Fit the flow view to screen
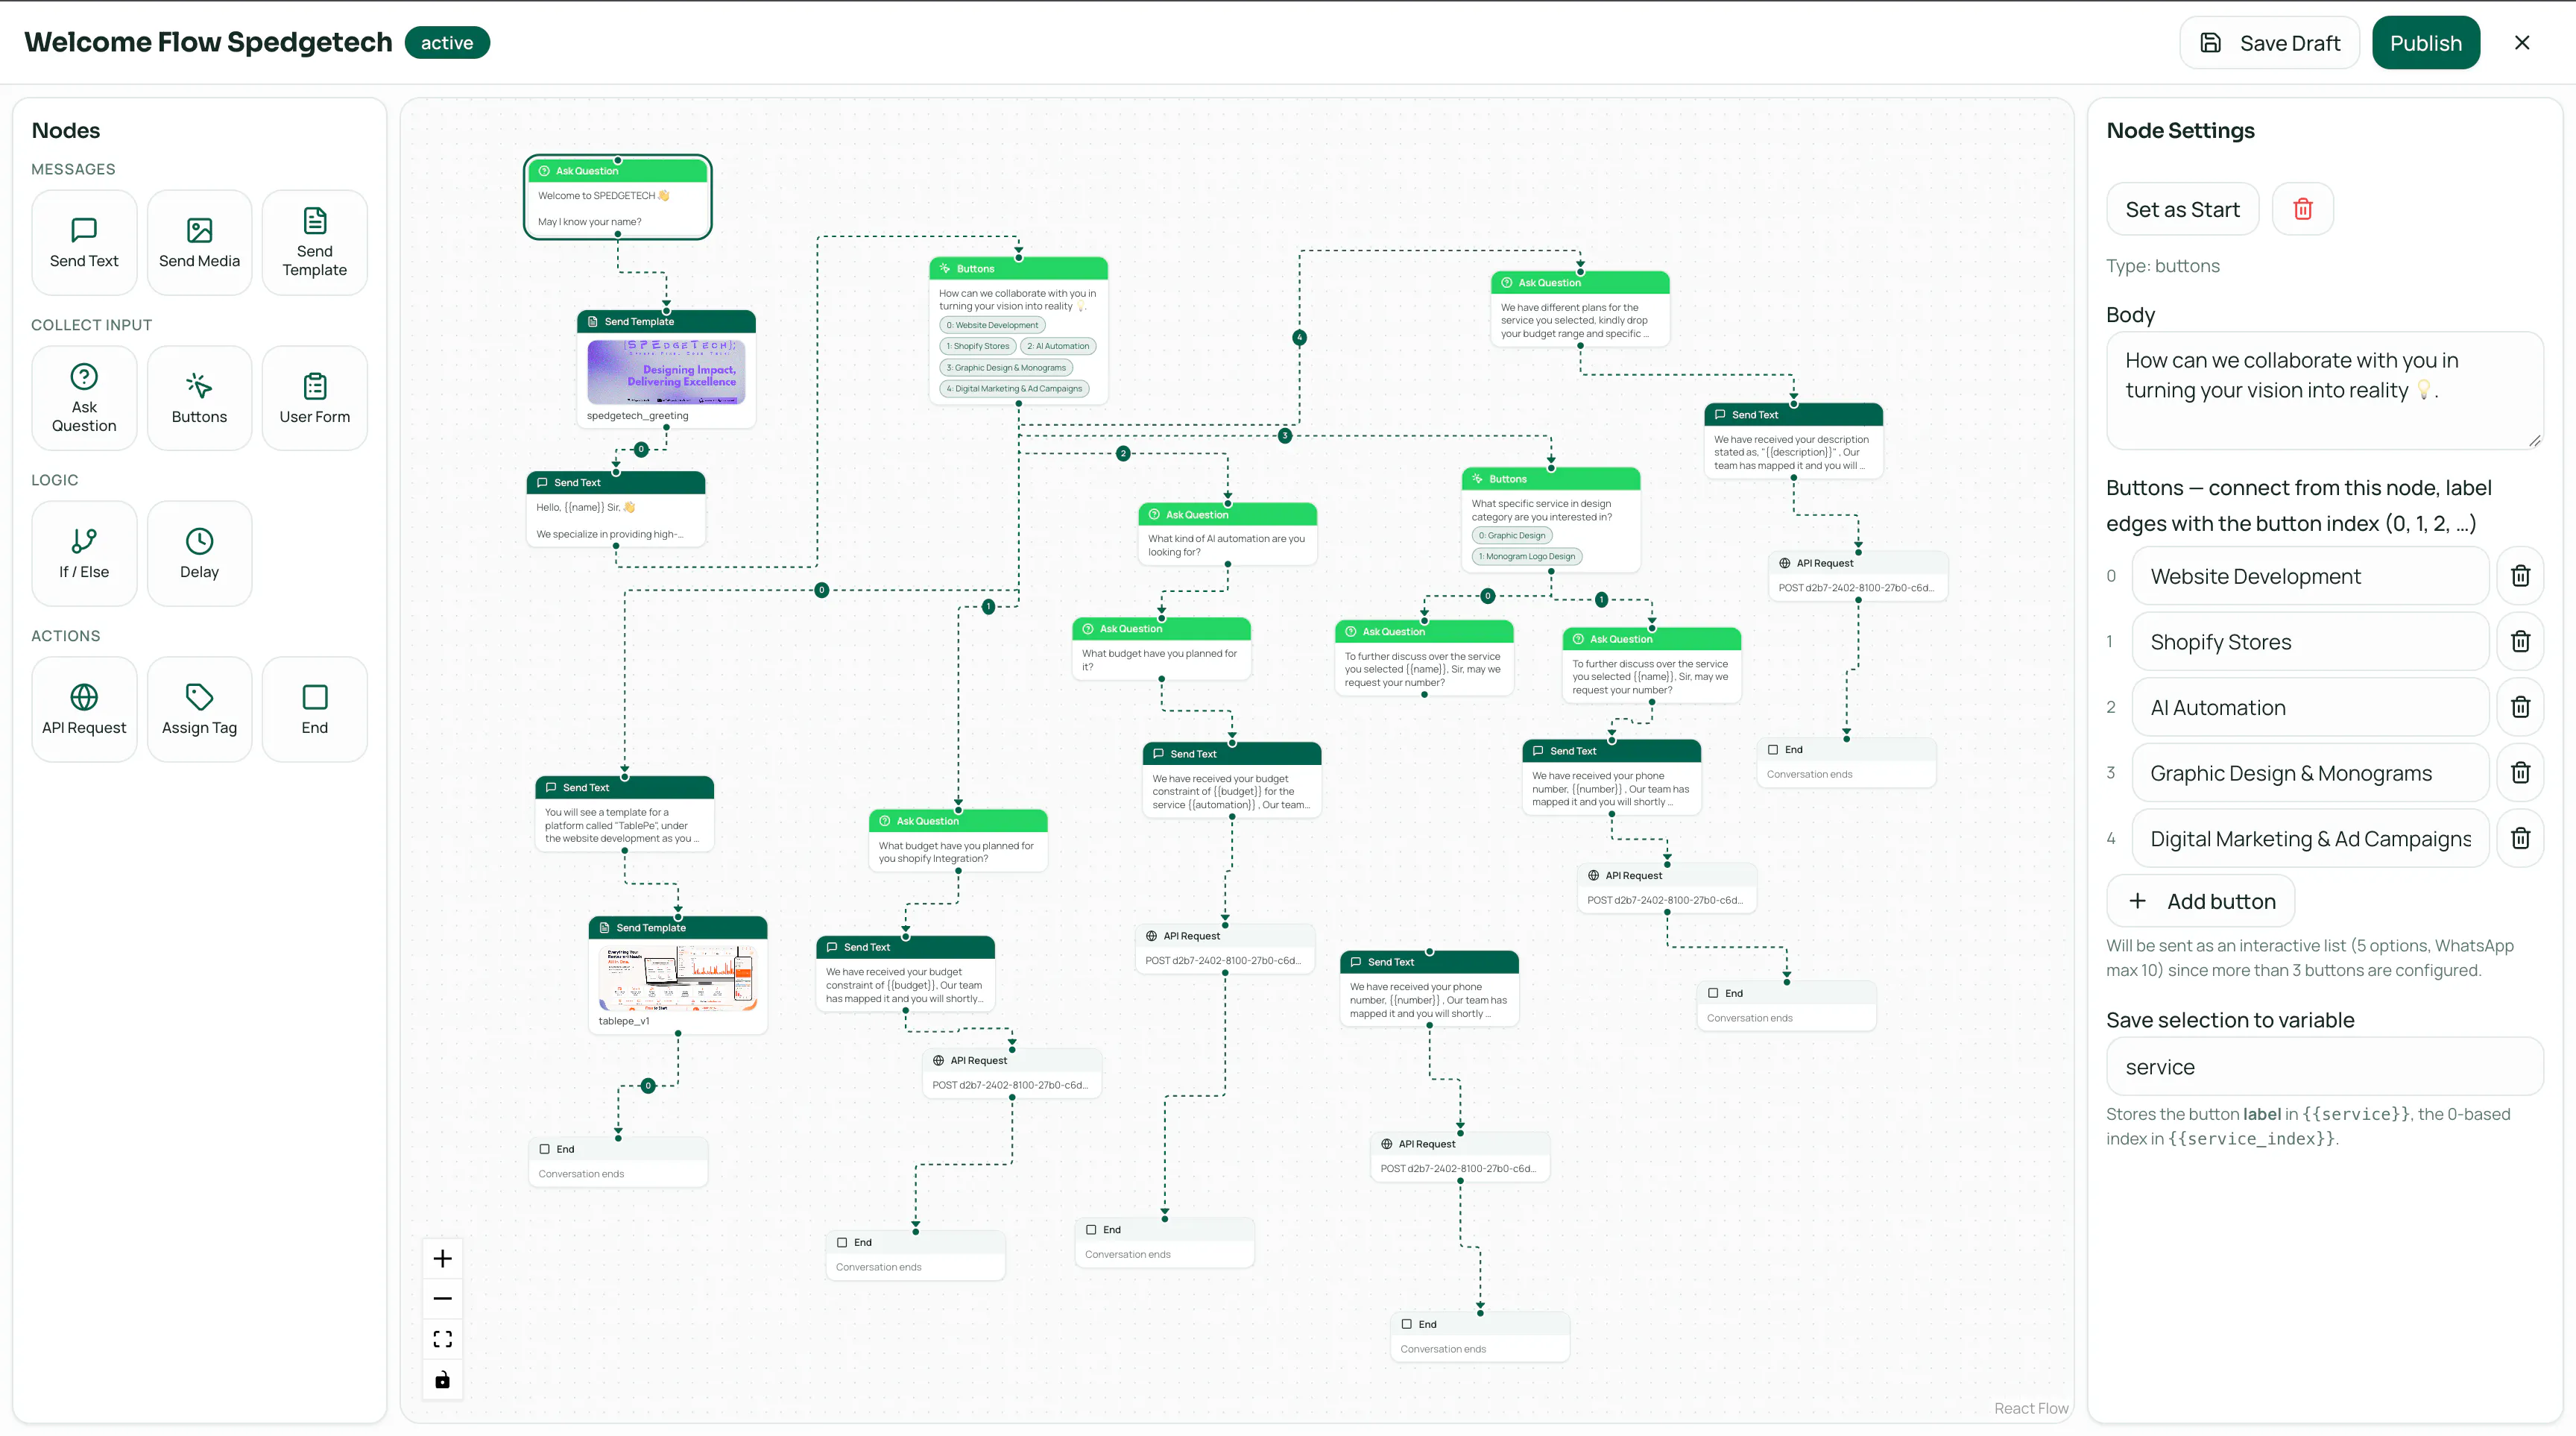The width and height of the screenshot is (2576, 1436). tap(443, 1339)
